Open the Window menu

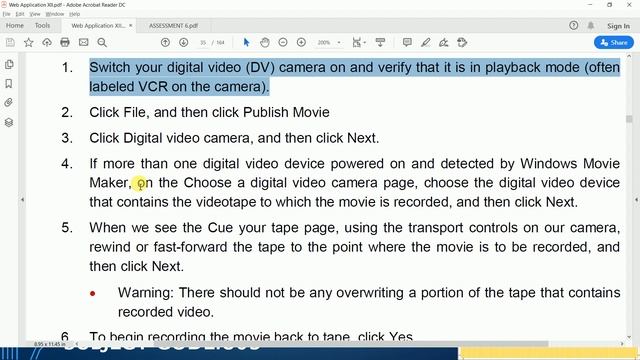coord(55,14)
